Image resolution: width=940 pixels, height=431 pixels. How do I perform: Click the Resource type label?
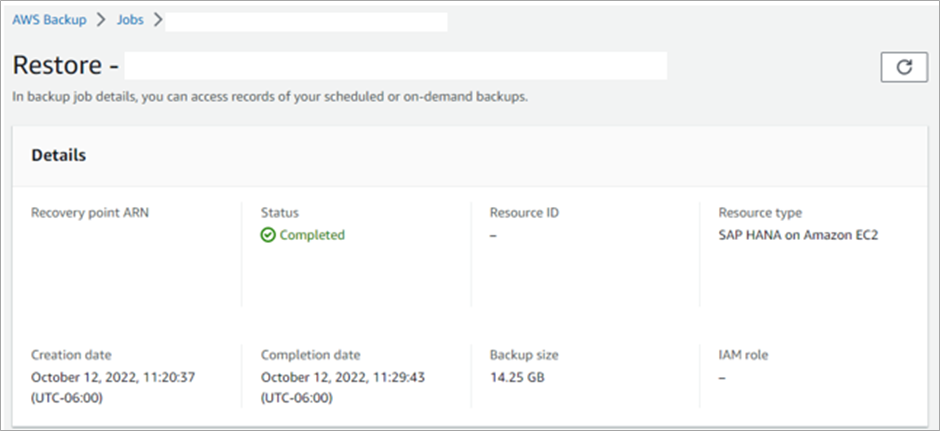coord(760,213)
